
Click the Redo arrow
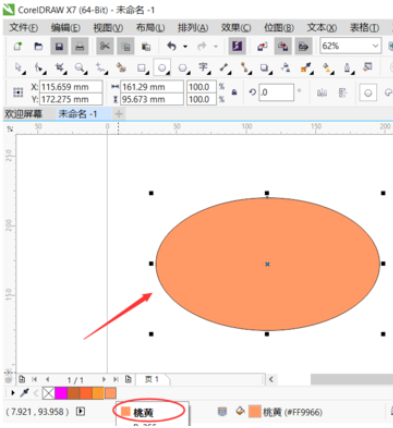tap(202, 46)
